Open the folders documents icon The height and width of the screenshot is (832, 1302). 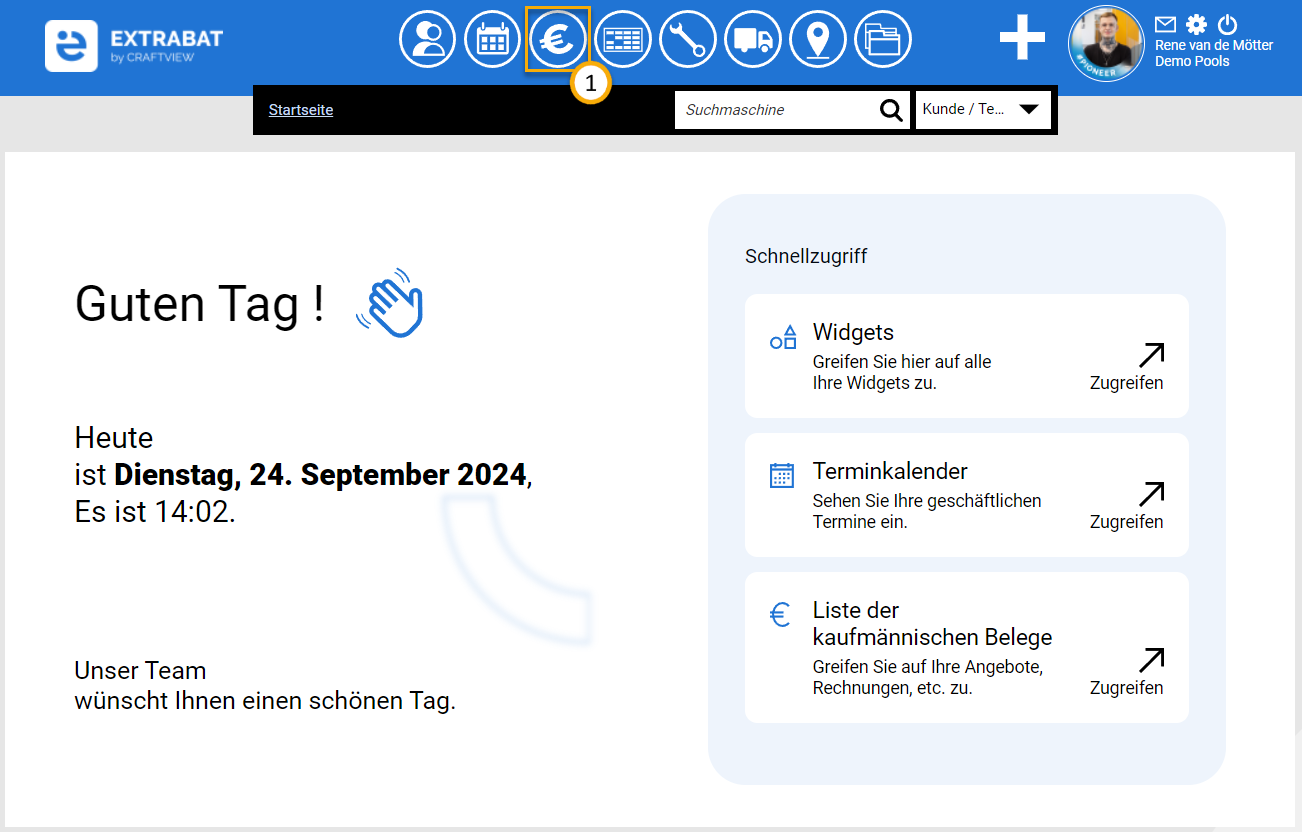coord(883,40)
